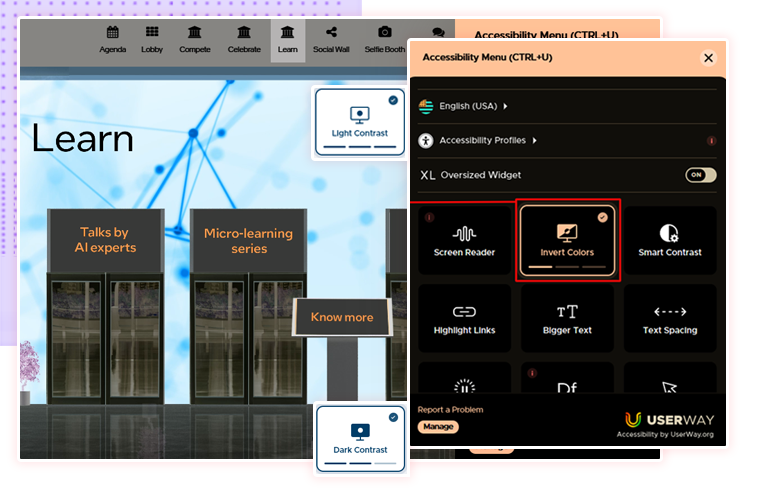This screenshot has width=760, height=490.
Task: Close the Accessibility Menu
Action: (x=708, y=58)
